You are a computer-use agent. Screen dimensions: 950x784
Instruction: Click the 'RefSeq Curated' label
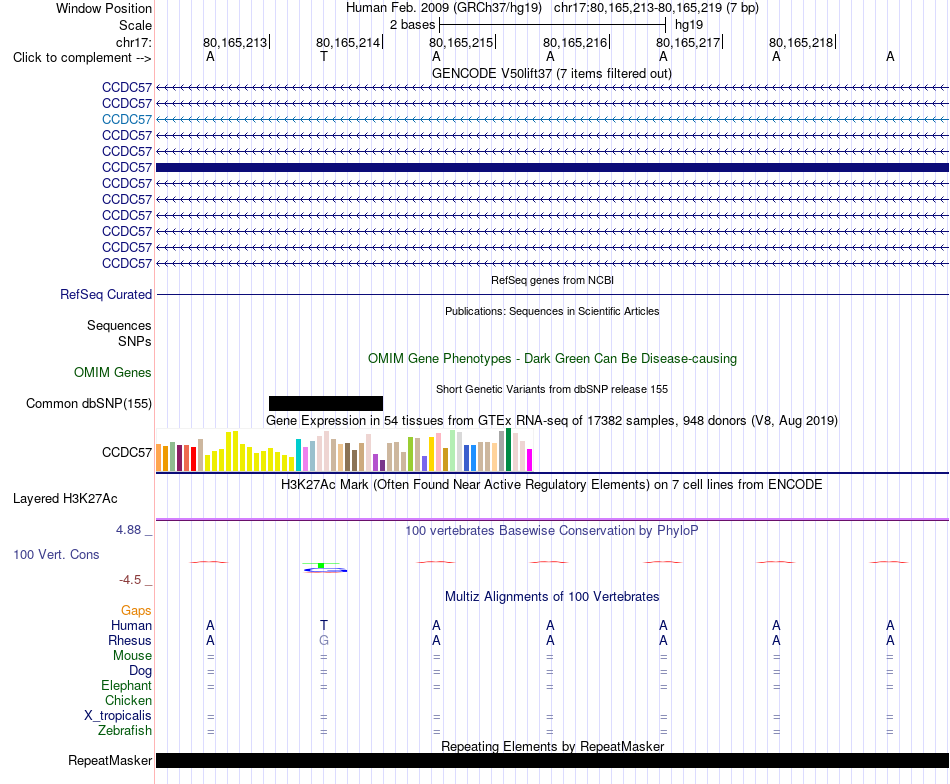pos(106,294)
